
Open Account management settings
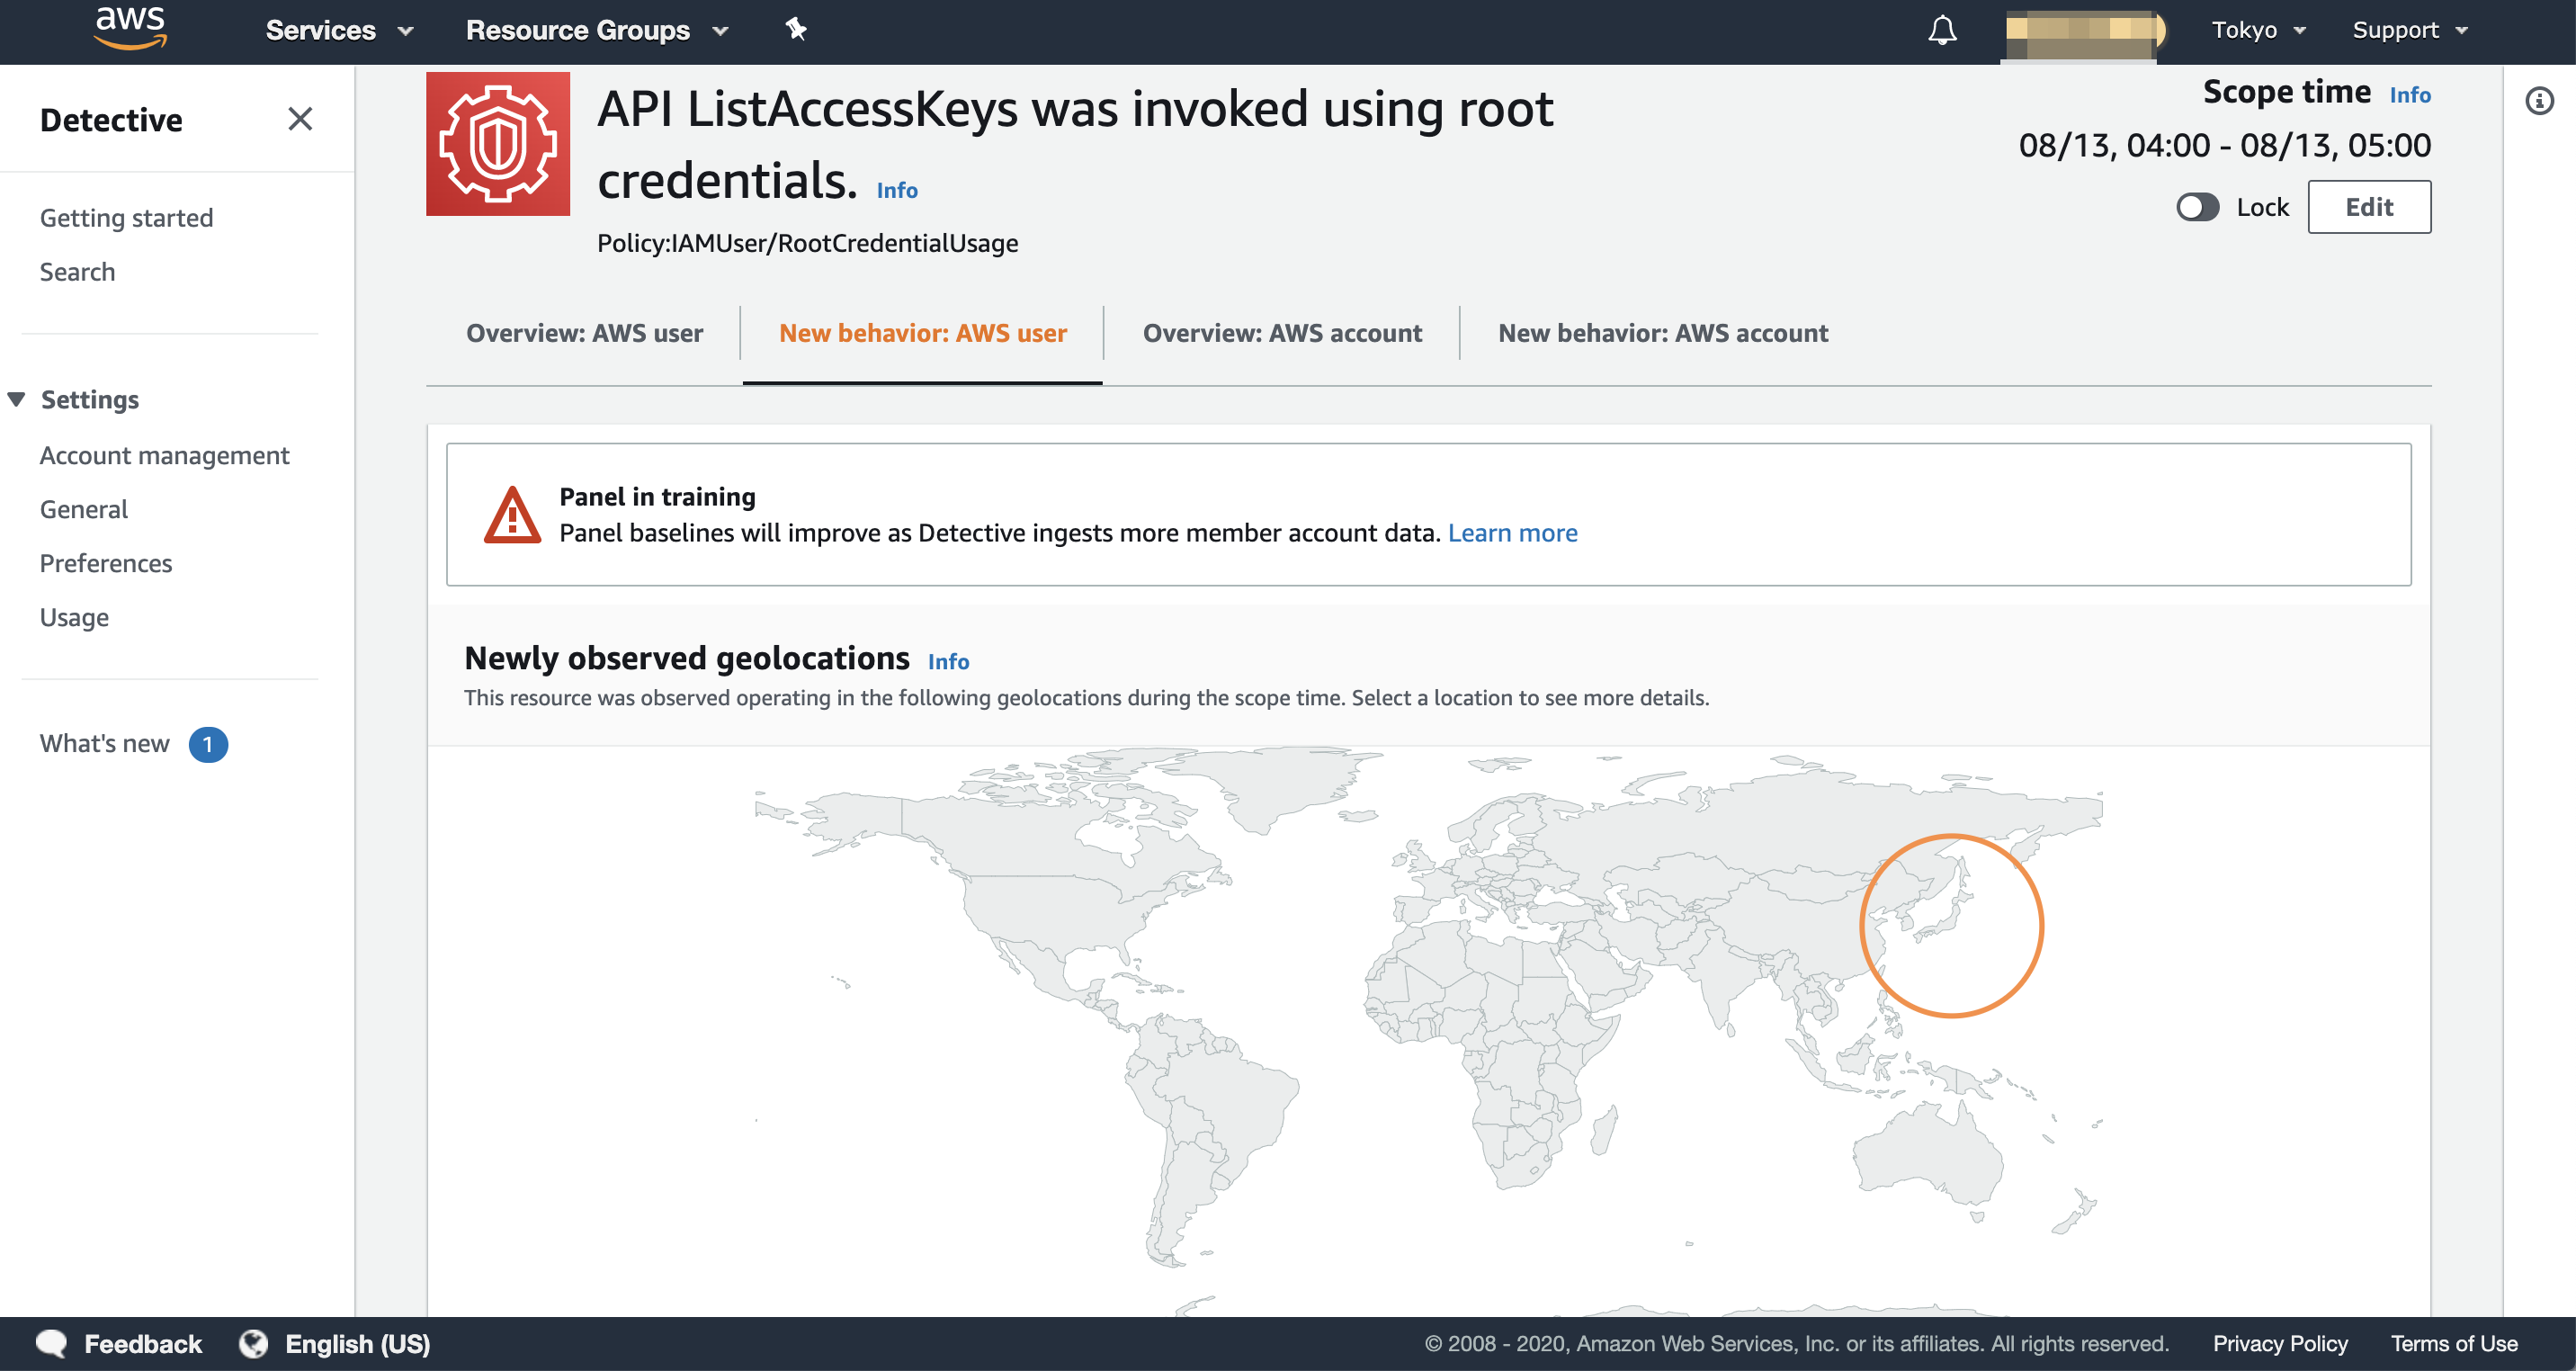164,456
